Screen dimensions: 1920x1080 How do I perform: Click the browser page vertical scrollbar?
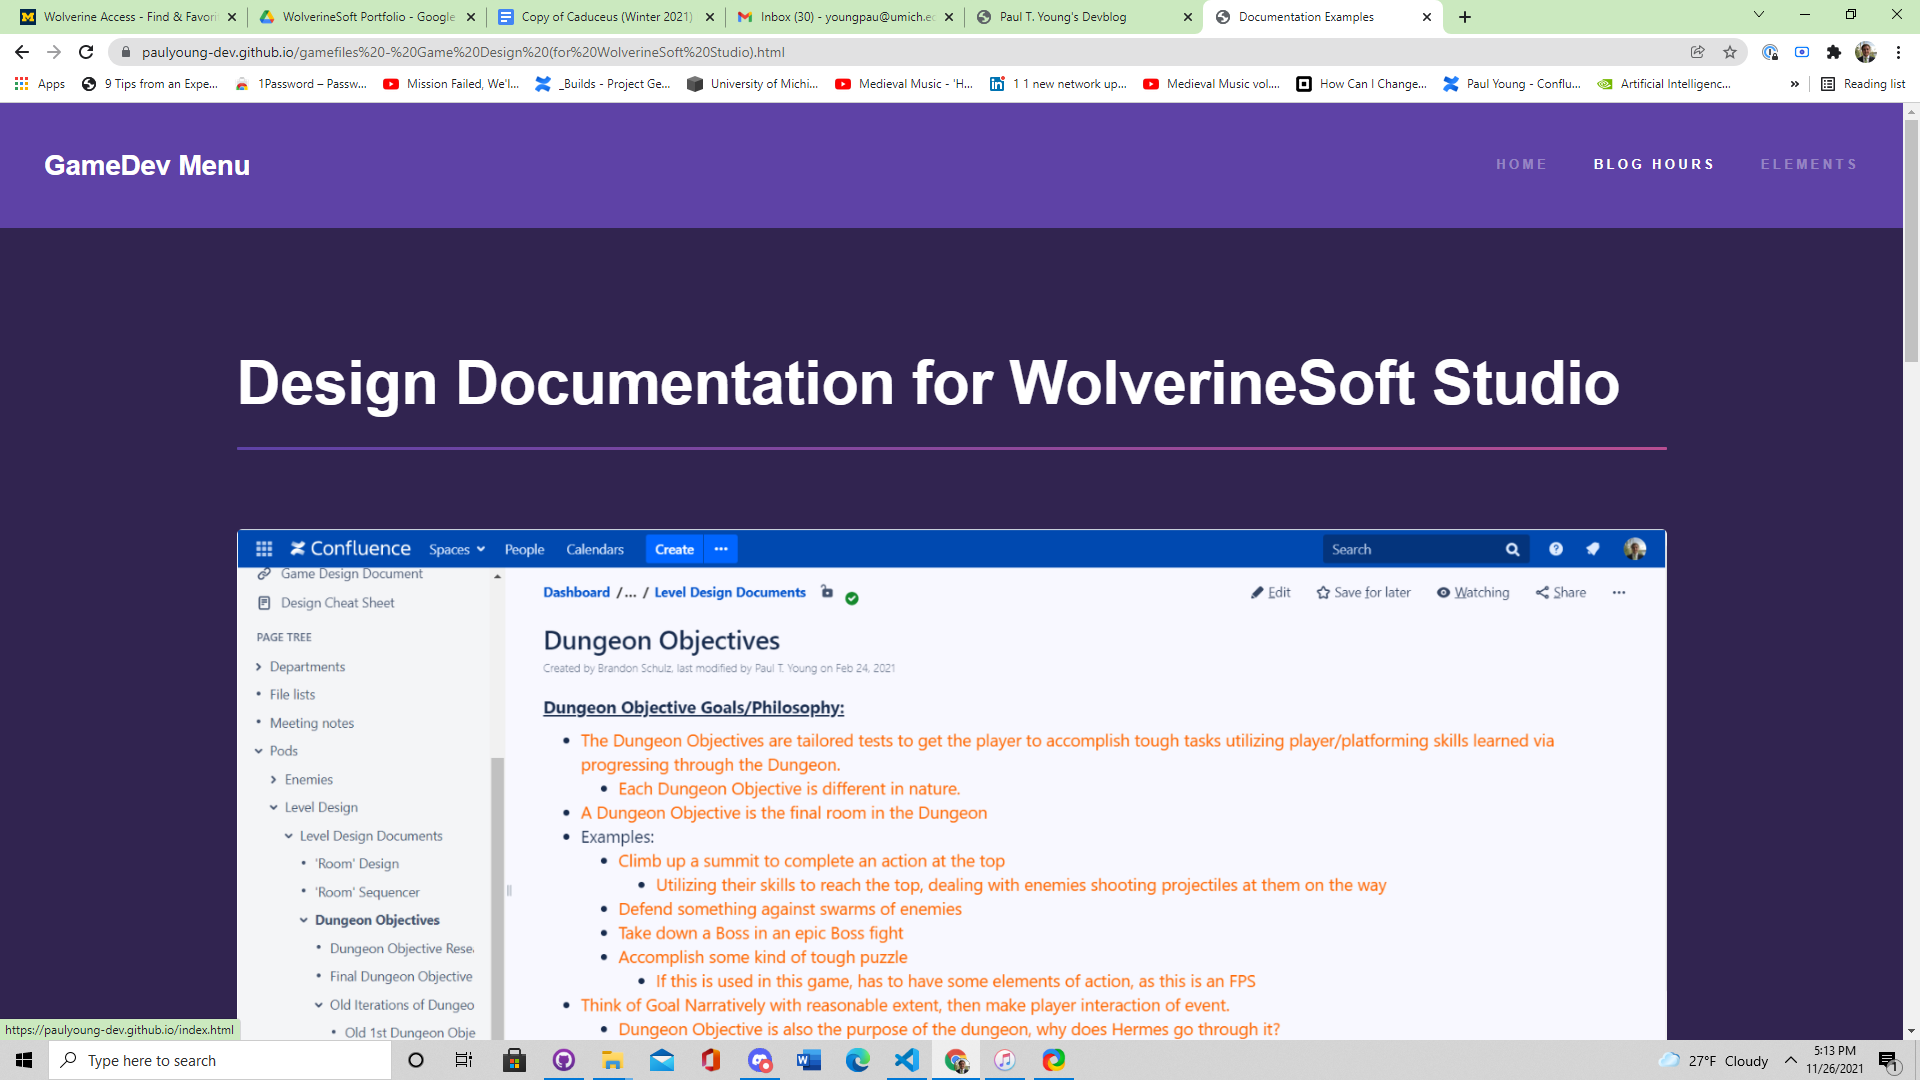(1911, 240)
